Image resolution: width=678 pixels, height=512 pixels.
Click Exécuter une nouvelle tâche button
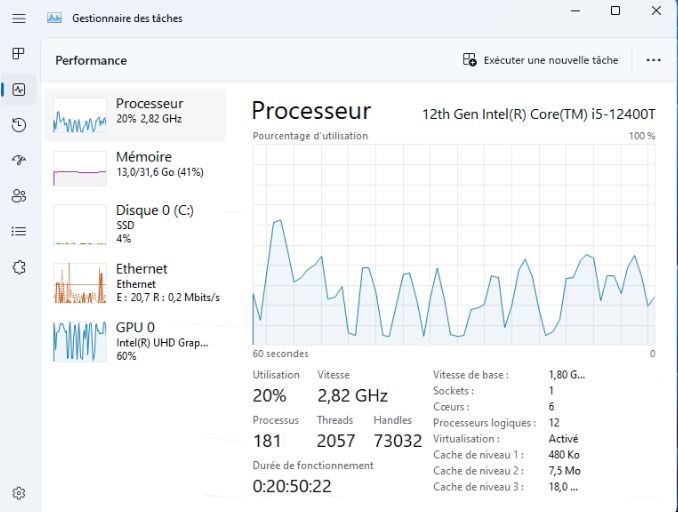(541, 60)
